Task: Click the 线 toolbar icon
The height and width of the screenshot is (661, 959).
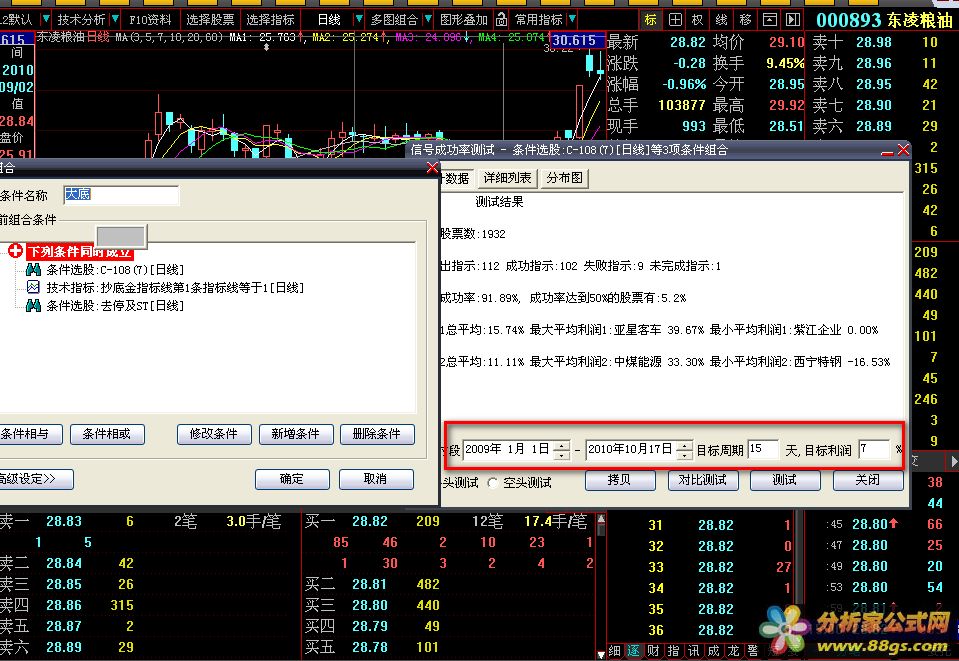Action: (x=722, y=20)
